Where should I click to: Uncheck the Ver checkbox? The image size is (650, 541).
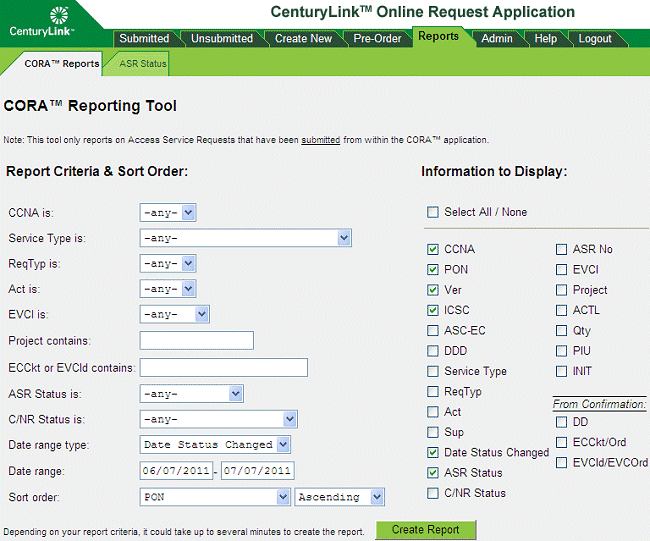433,290
